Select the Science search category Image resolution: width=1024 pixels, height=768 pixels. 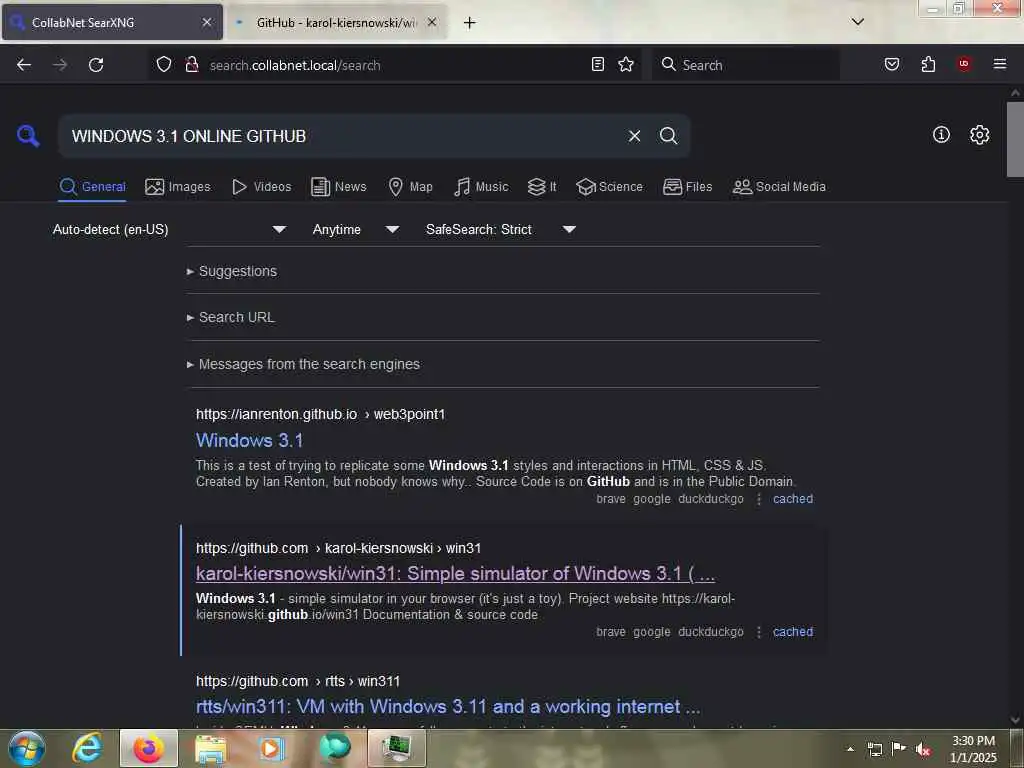click(x=609, y=187)
